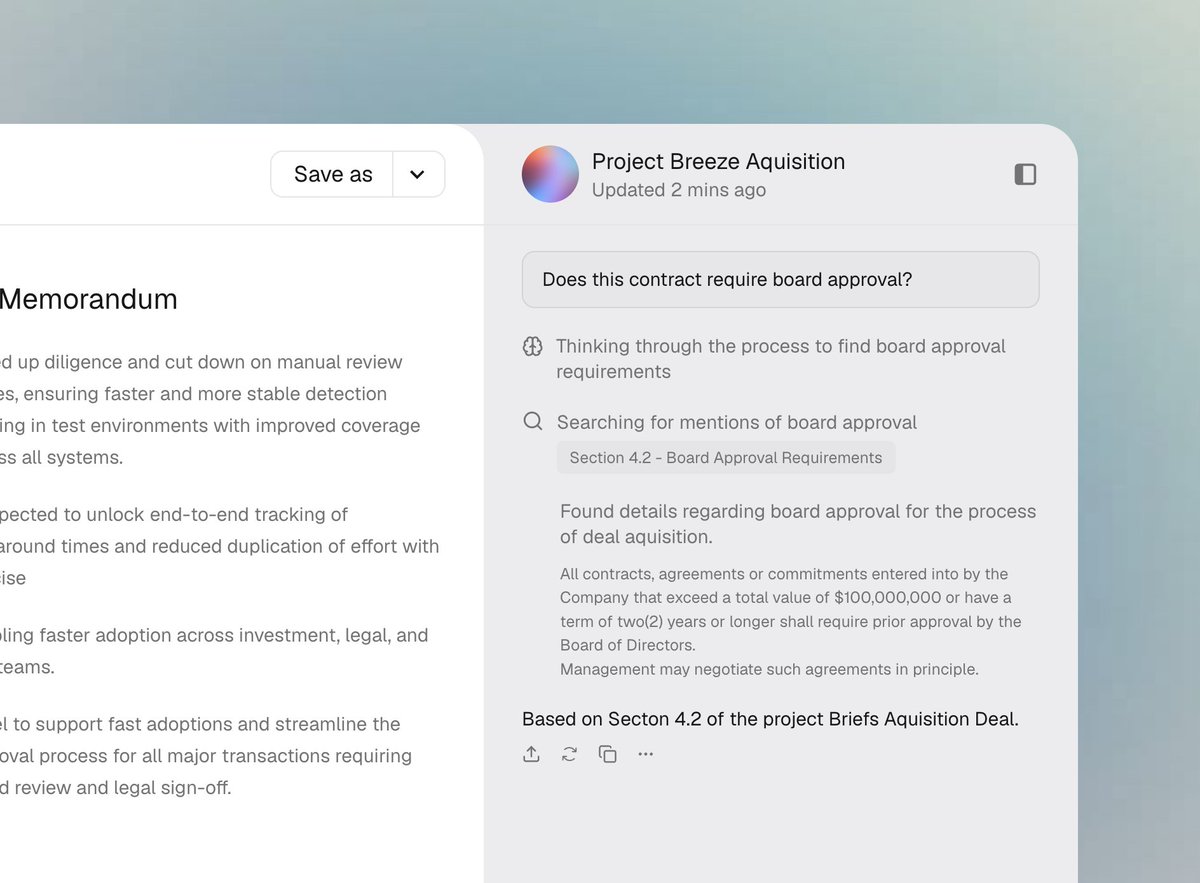Expand the Thinking through the process step

(x=781, y=359)
